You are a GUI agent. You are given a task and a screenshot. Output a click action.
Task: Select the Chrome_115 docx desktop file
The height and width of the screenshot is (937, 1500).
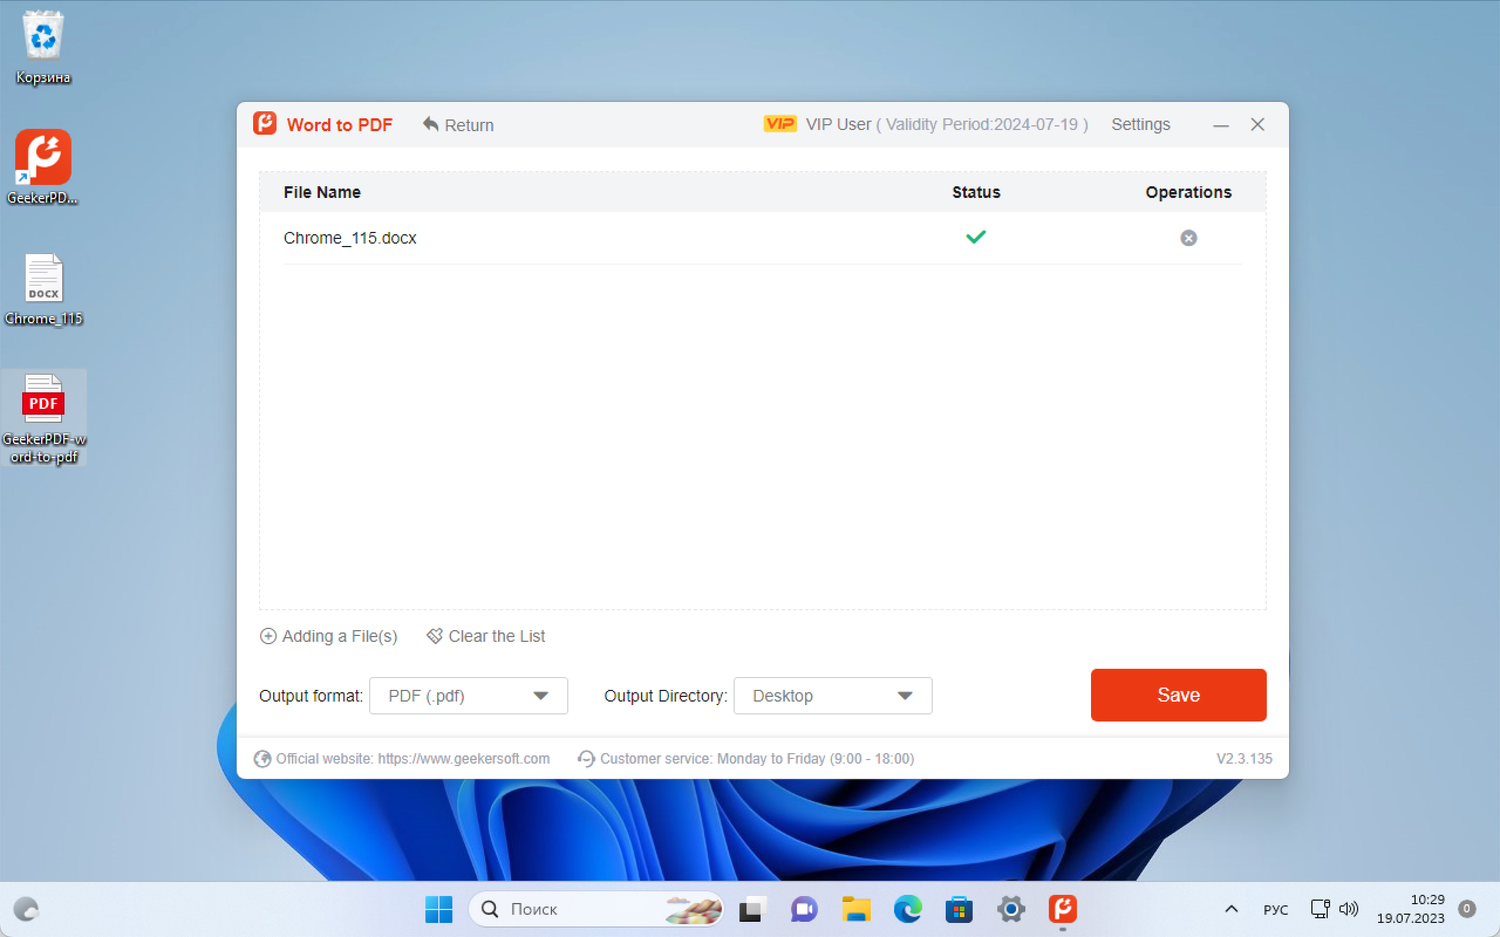click(43, 290)
